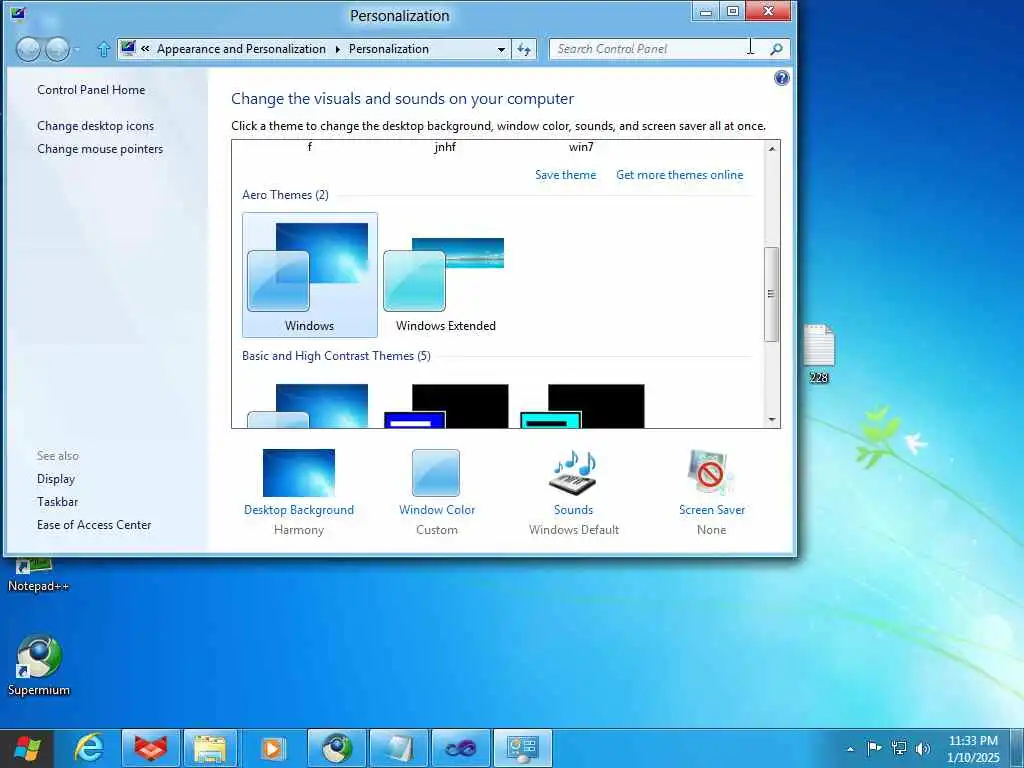Choose the high contrast theme with blue window
This screenshot has width=1024, height=768.
pos(446,406)
